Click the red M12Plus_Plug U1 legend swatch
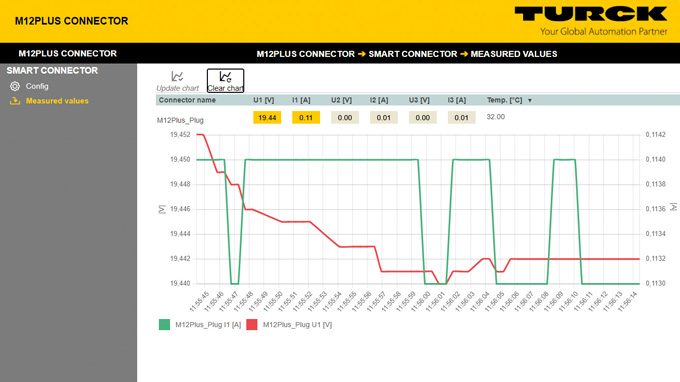 point(252,324)
